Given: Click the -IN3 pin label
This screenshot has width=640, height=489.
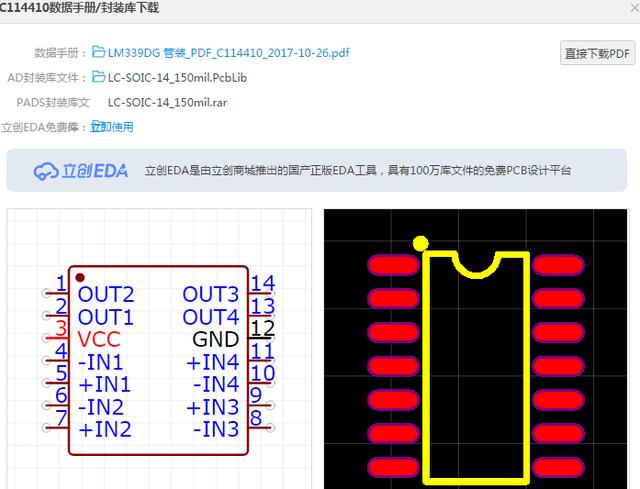Looking at the screenshot, I should click(x=216, y=429).
